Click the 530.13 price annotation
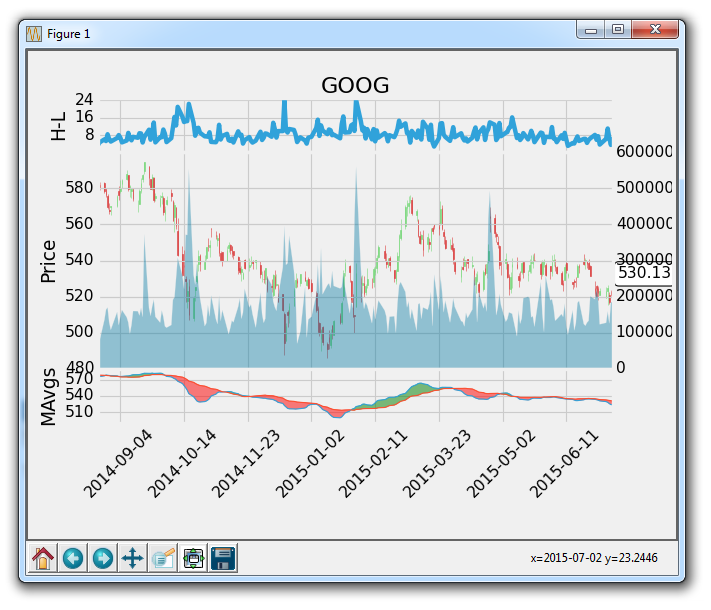The height and width of the screenshot is (610, 711). pyautogui.click(x=643, y=272)
